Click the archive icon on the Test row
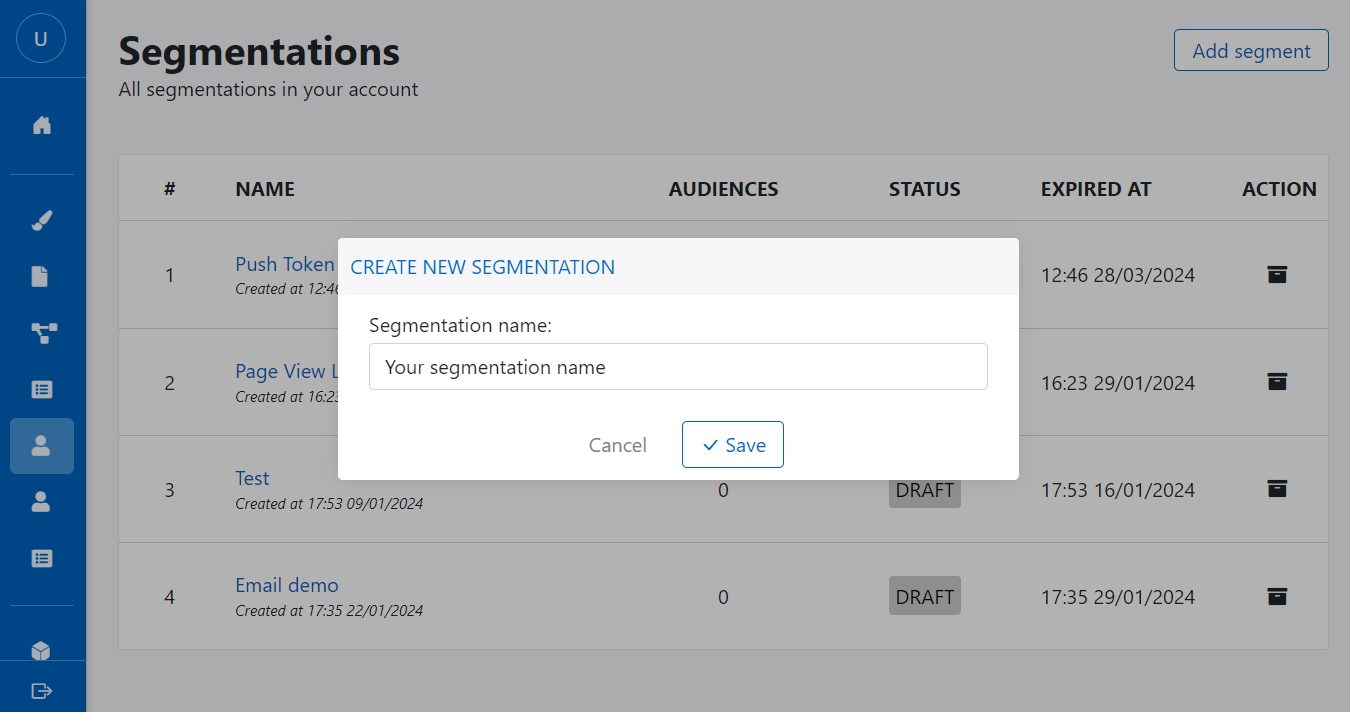 tap(1277, 489)
